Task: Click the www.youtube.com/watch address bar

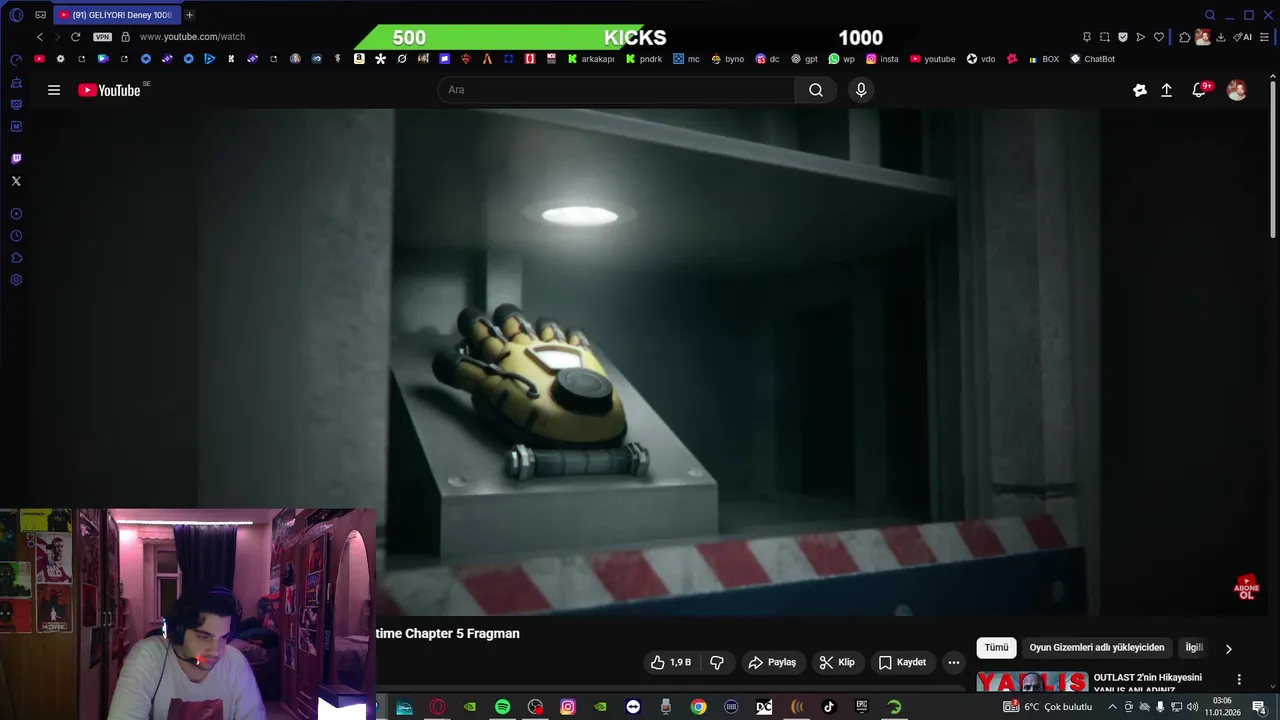Action: (x=192, y=37)
